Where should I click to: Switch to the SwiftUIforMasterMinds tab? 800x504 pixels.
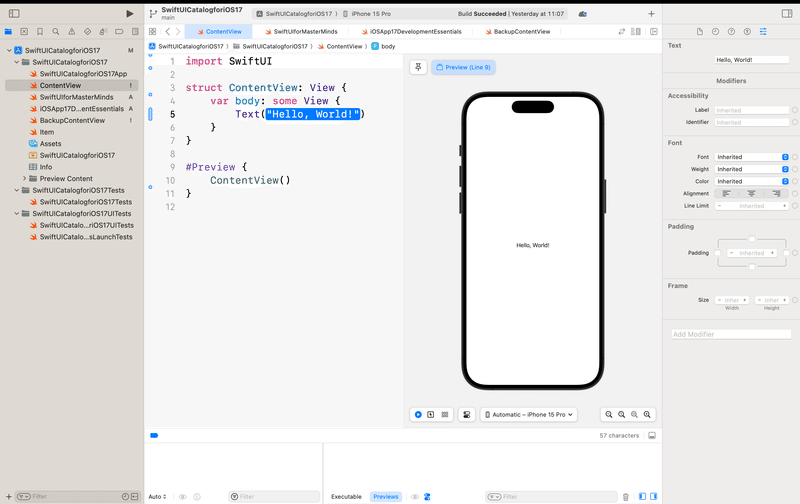301,32
